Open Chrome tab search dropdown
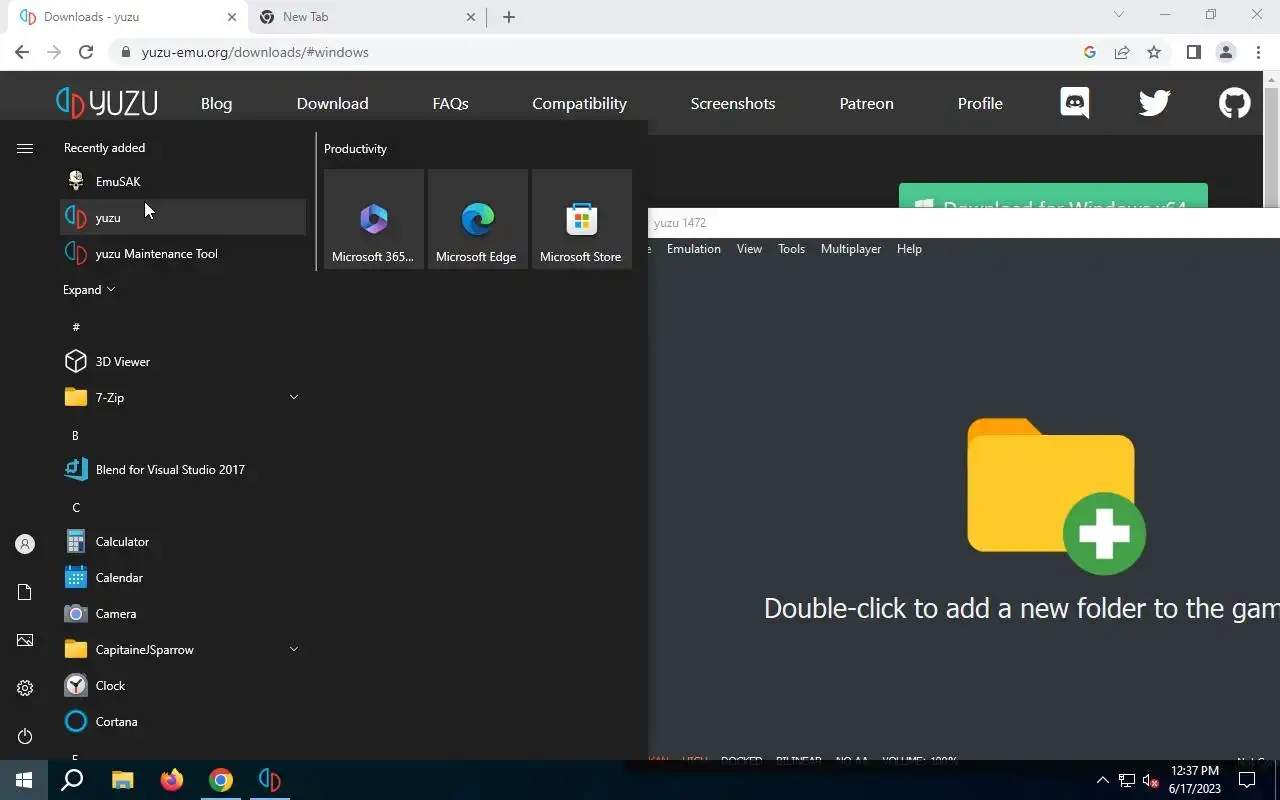This screenshot has height=800, width=1280. tap(1119, 15)
